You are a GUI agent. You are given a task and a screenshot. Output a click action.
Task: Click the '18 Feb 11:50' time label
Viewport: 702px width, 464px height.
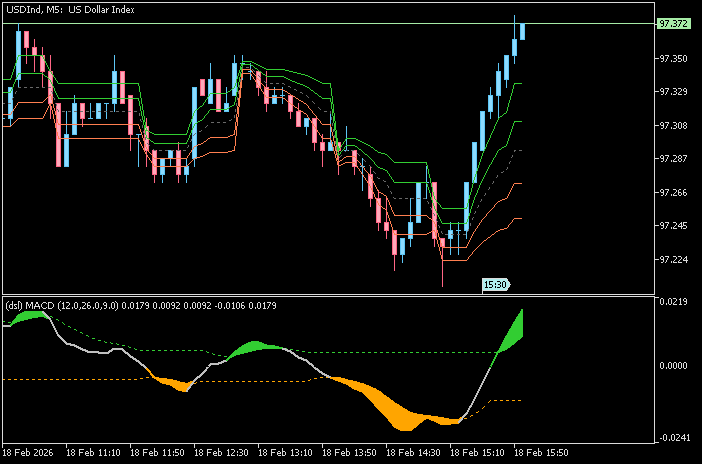click(158, 452)
